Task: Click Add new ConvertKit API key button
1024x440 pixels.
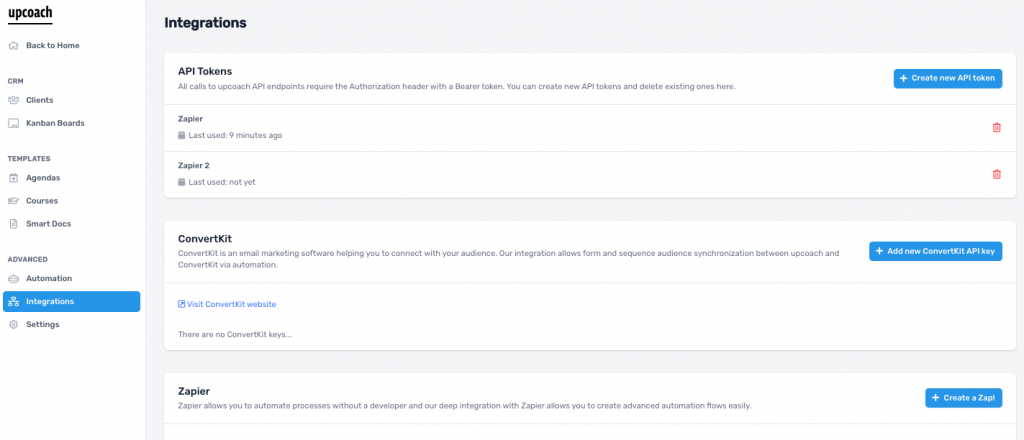Action: click(x=935, y=251)
